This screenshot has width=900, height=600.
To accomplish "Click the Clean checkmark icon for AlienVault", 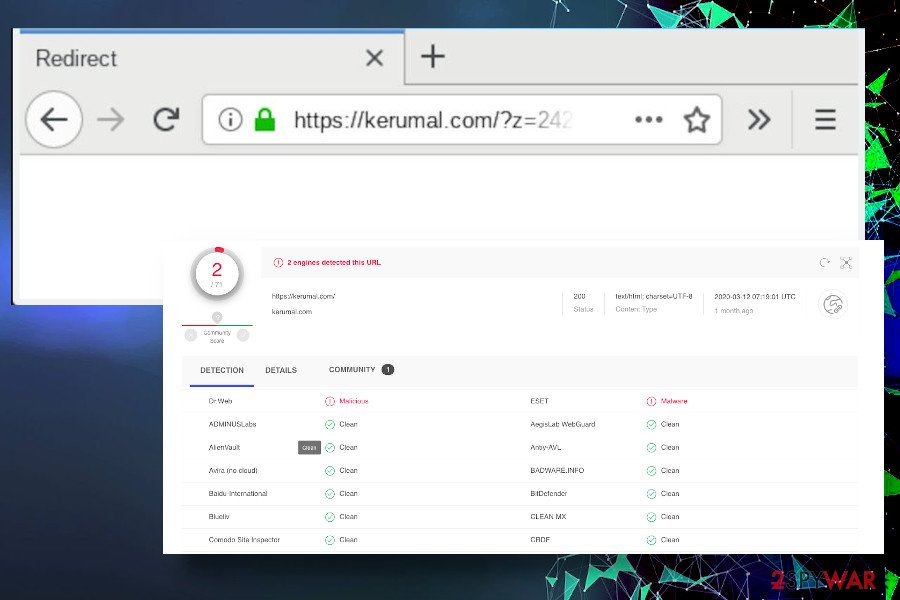I will point(330,447).
